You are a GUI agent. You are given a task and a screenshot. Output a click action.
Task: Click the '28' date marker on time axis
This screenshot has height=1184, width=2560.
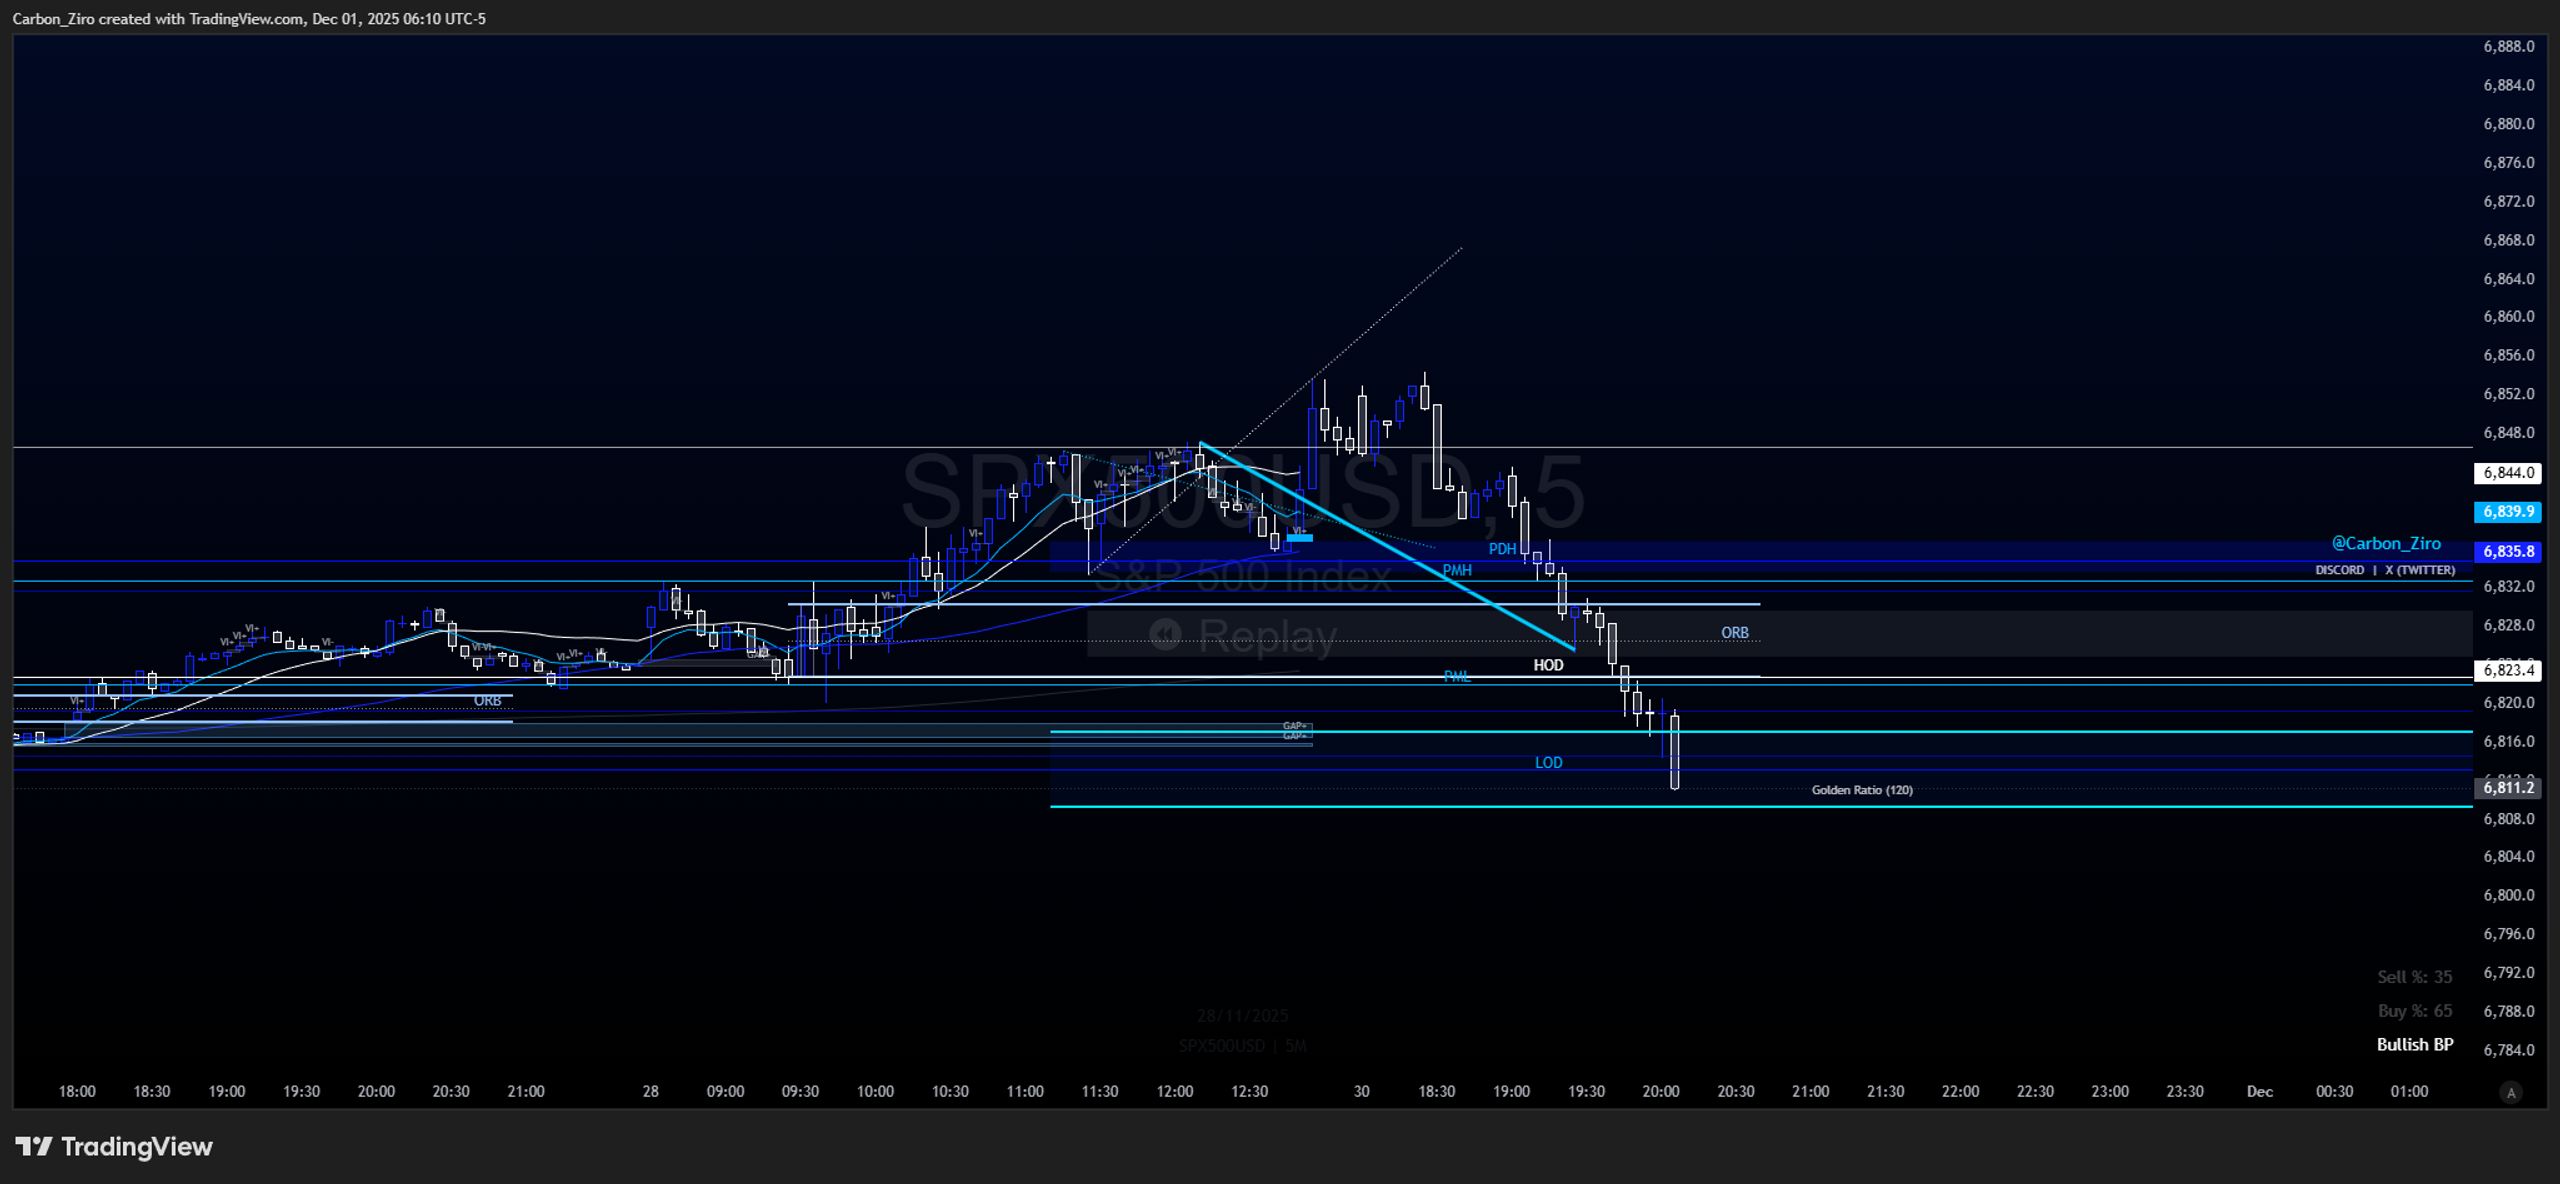(x=651, y=1092)
